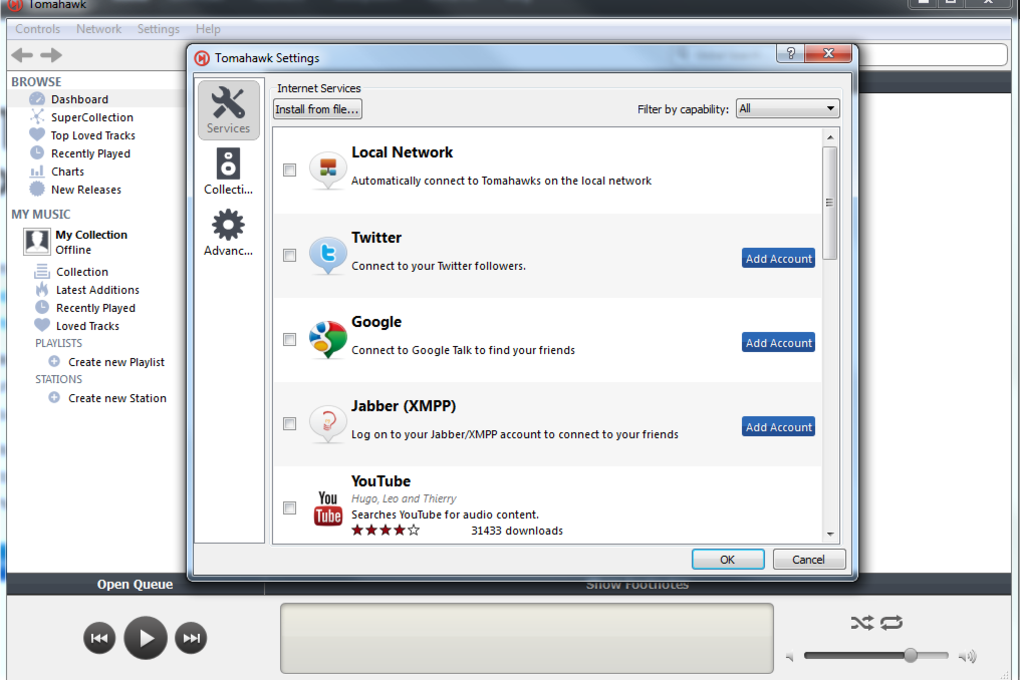Go forward with the right arrow
The image size is (1020, 680).
click(51, 55)
